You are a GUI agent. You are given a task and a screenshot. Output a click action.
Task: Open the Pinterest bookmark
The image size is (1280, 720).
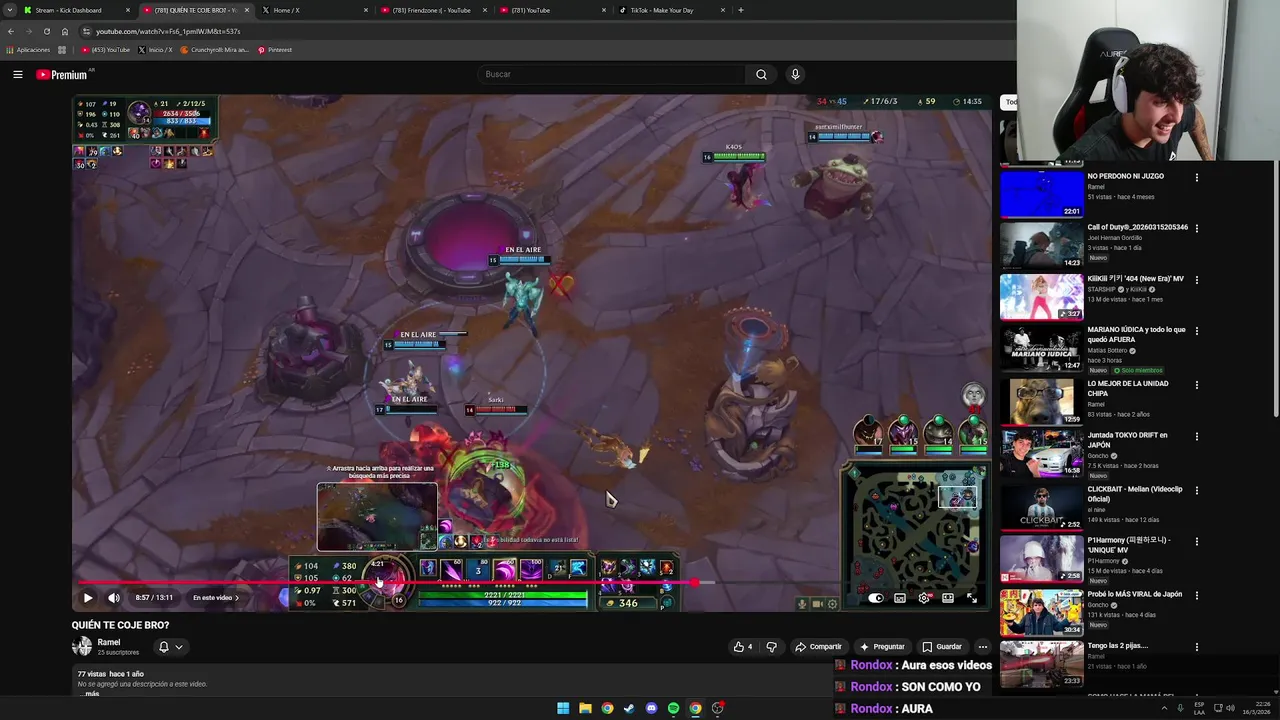click(x=275, y=50)
